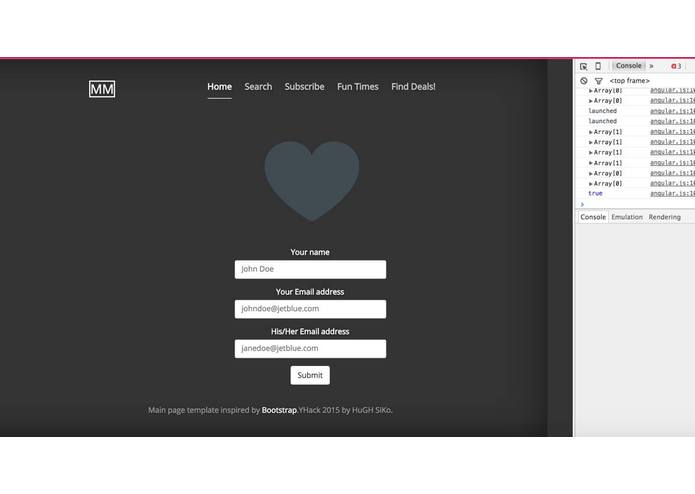Click the heart image
The height and width of the screenshot is (494, 695).
tap(312, 181)
